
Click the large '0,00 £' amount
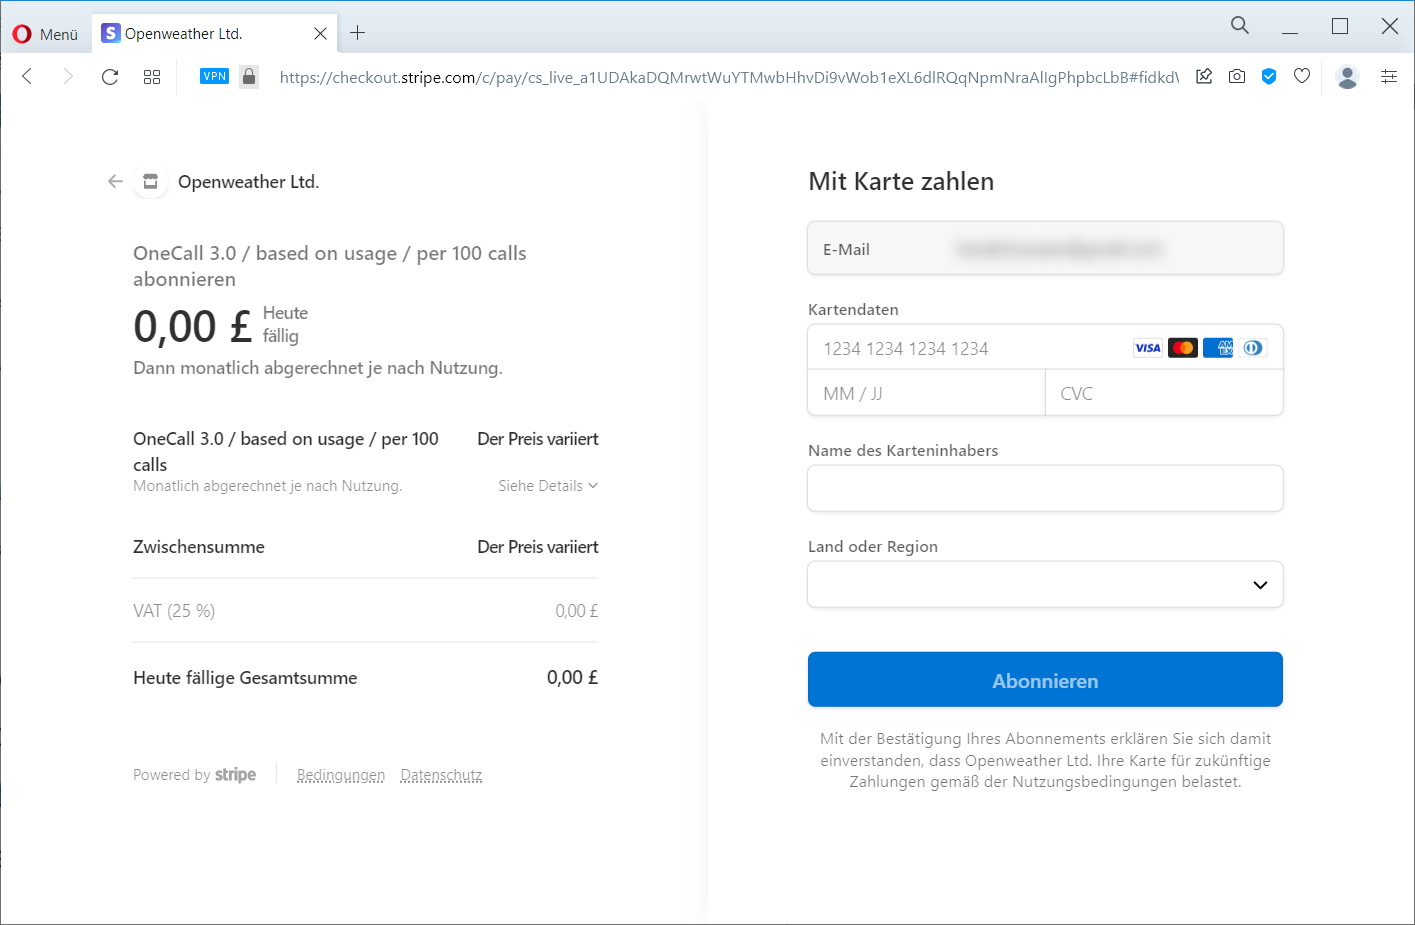point(192,326)
